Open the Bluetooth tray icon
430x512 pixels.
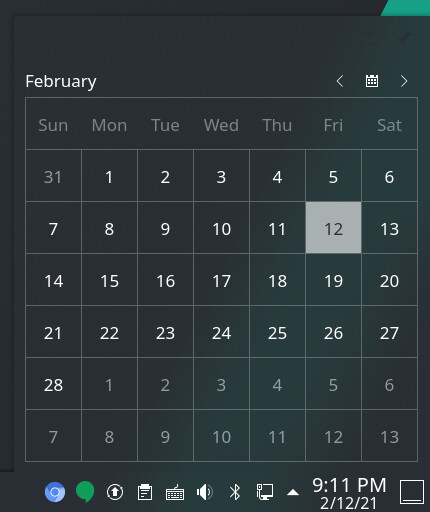tap(235, 492)
